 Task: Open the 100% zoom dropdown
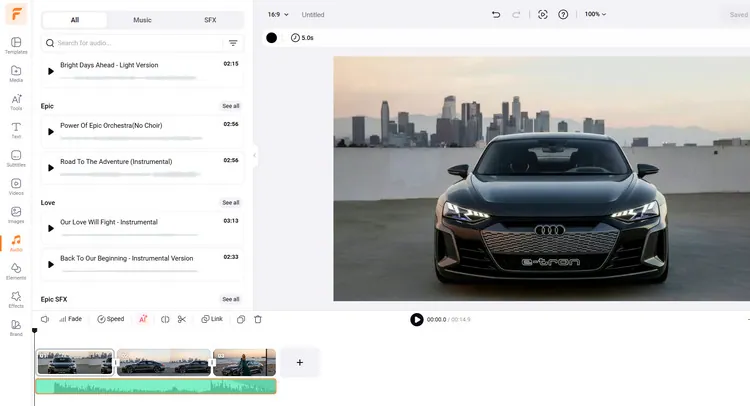click(595, 14)
